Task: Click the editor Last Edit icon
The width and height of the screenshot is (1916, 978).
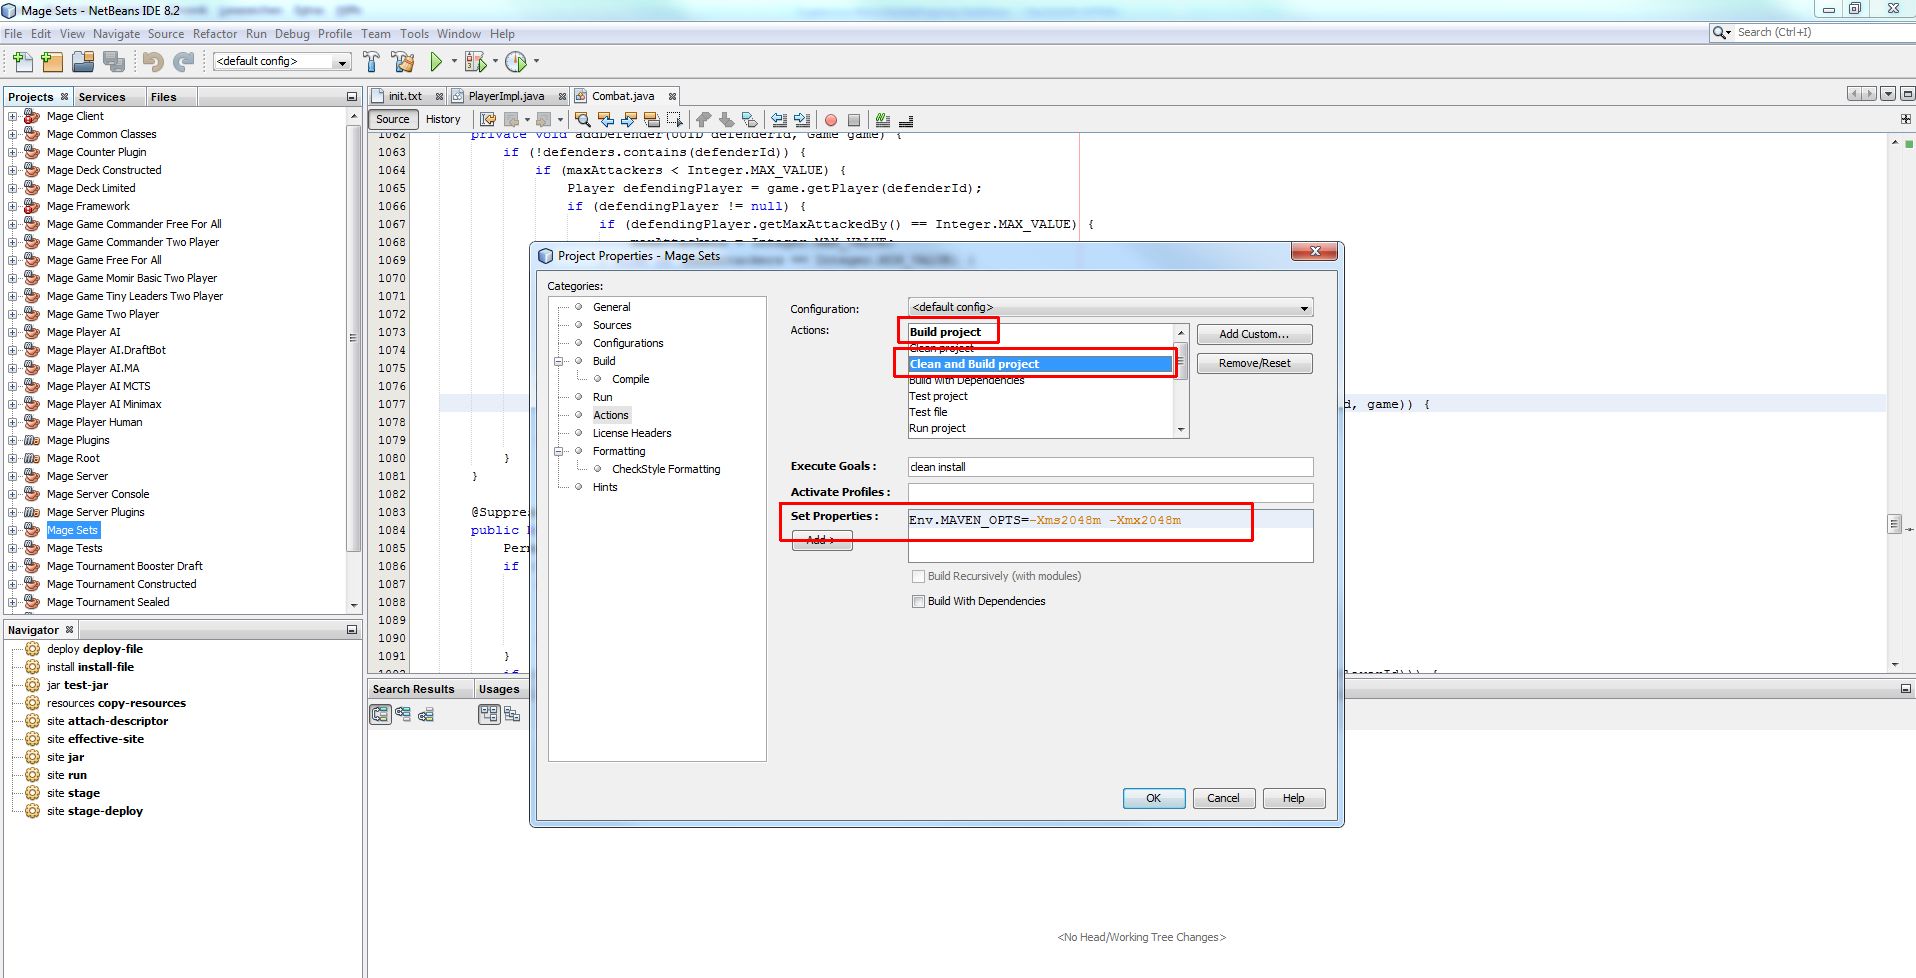Action: click(488, 119)
